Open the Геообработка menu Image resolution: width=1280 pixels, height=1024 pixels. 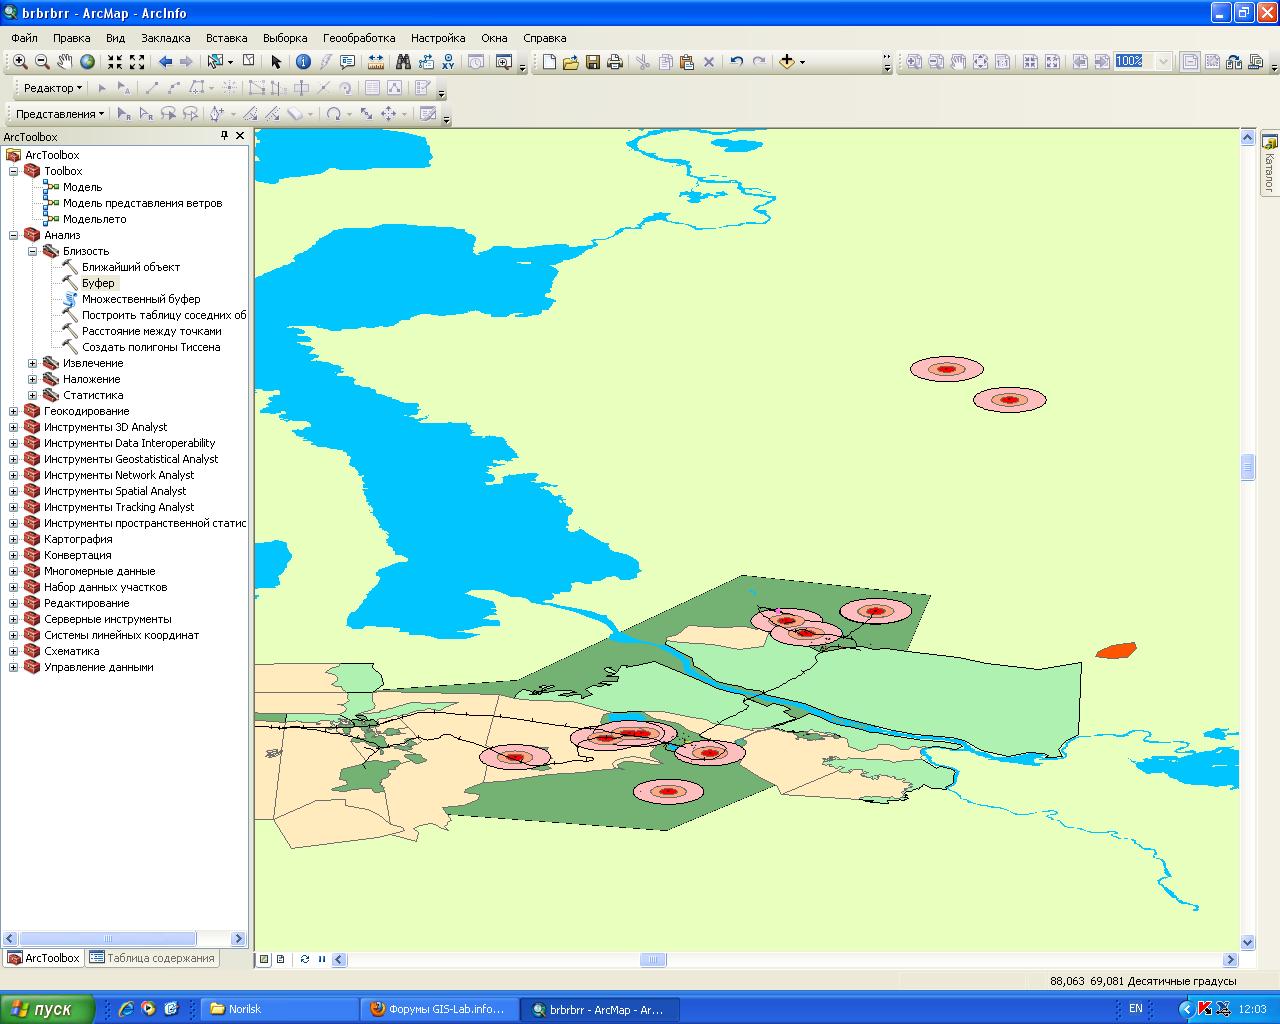point(359,38)
